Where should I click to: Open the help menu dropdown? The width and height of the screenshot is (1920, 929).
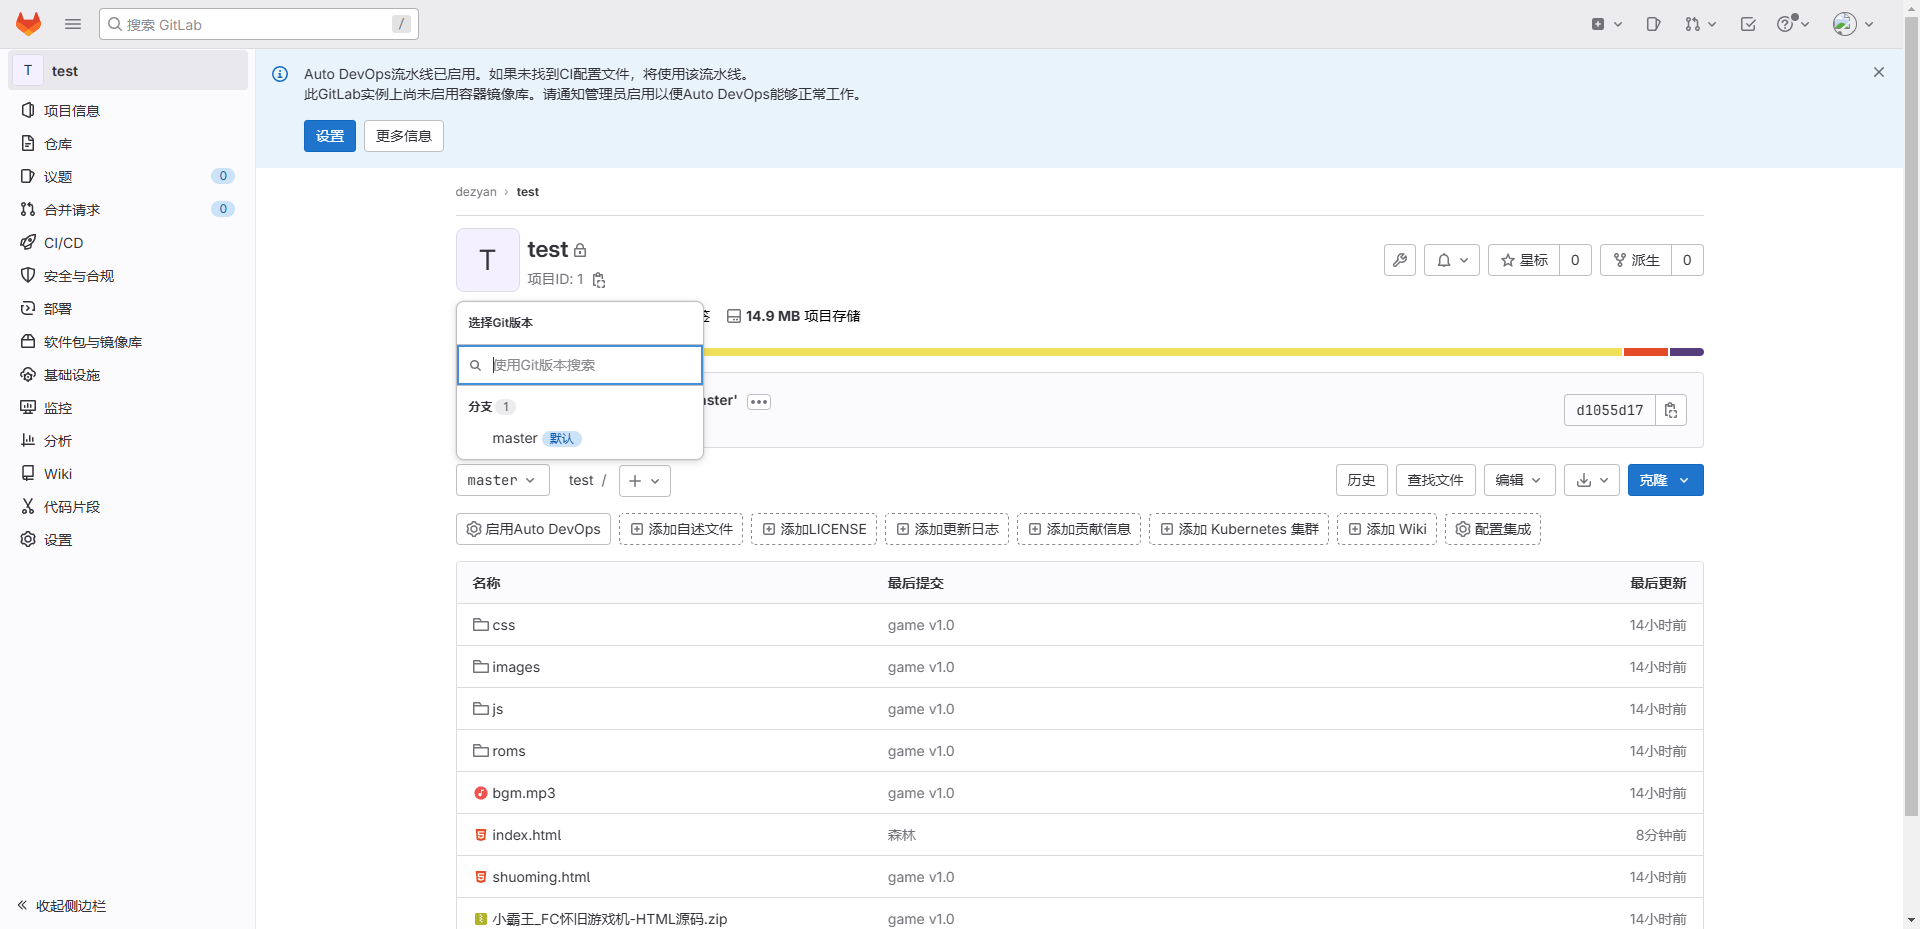(x=1793, y=24)
